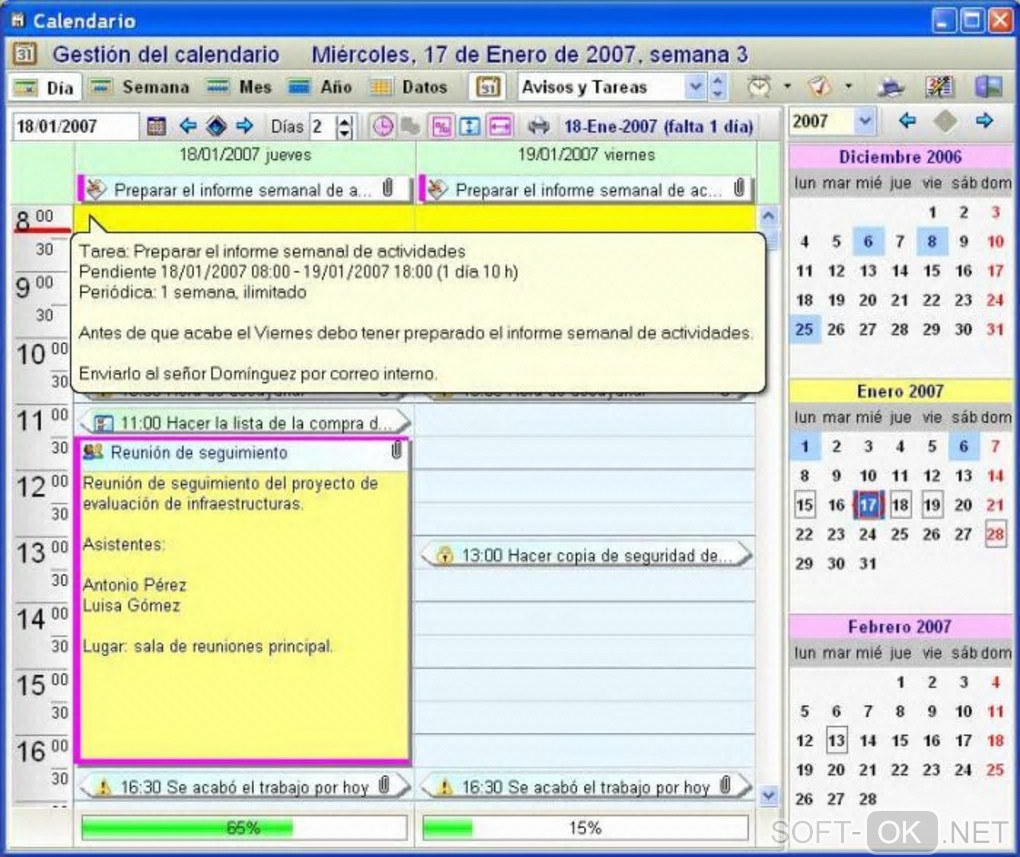Click the paperclip on Reunión de seguimiento

point(397,450)
